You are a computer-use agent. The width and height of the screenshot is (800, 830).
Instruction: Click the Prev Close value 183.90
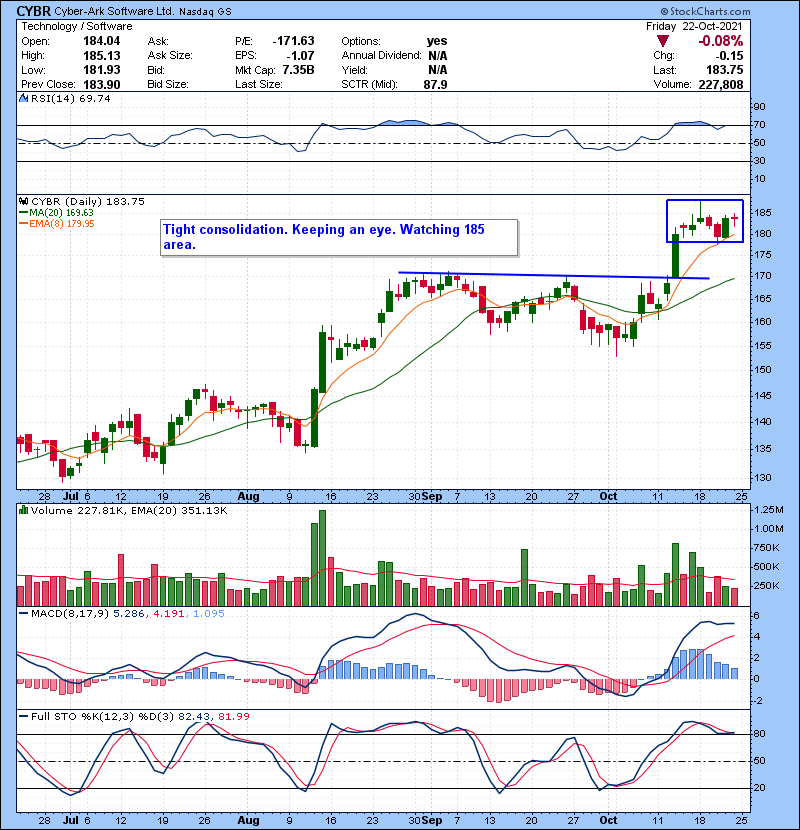point(102,85)
